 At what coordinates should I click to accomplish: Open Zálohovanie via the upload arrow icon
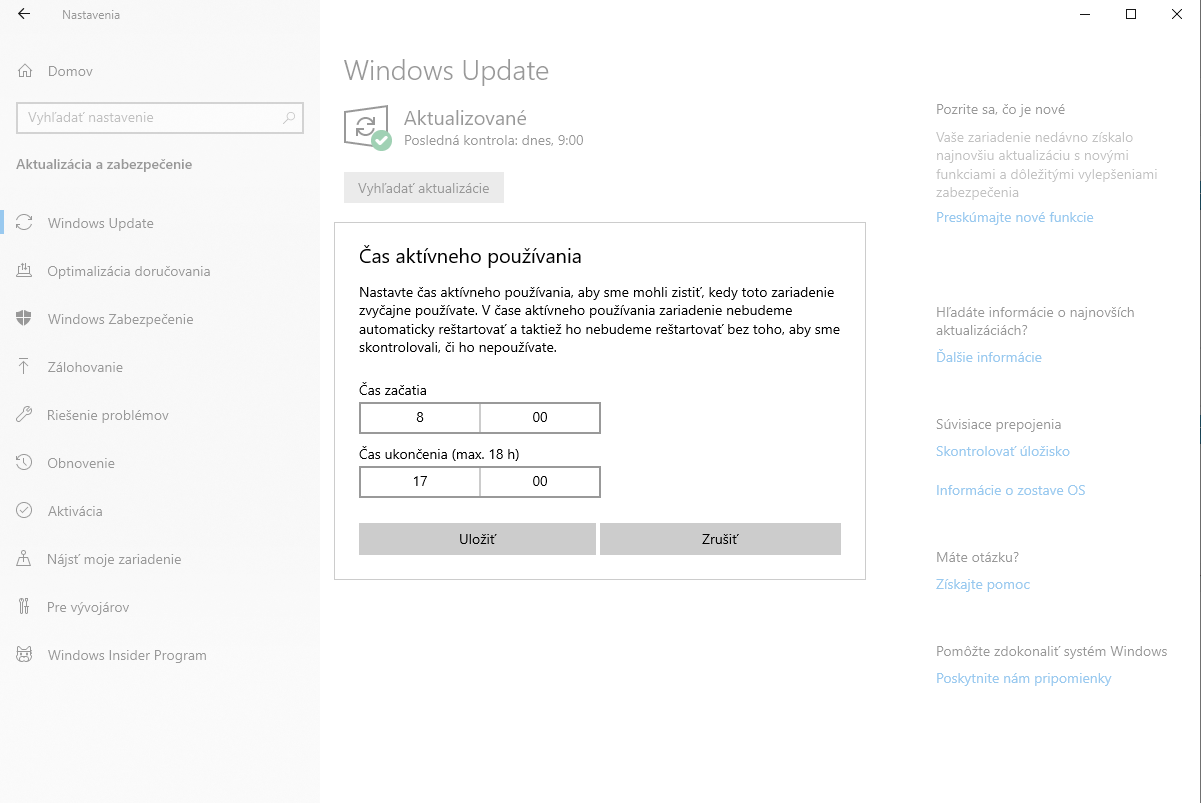coord(25,367)
